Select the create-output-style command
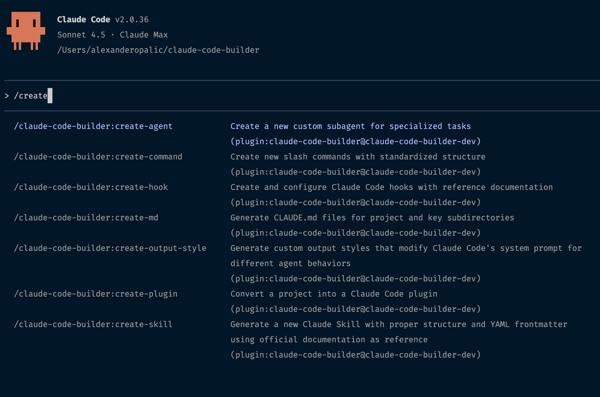 [x=110, y=248]
